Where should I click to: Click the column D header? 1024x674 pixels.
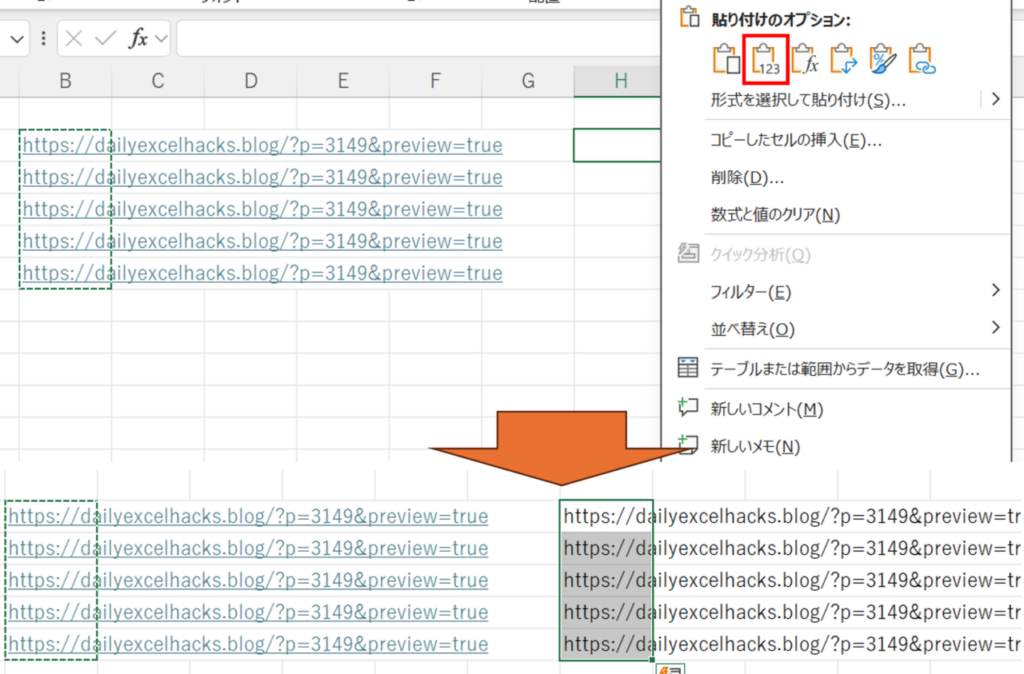click(250, 82)
